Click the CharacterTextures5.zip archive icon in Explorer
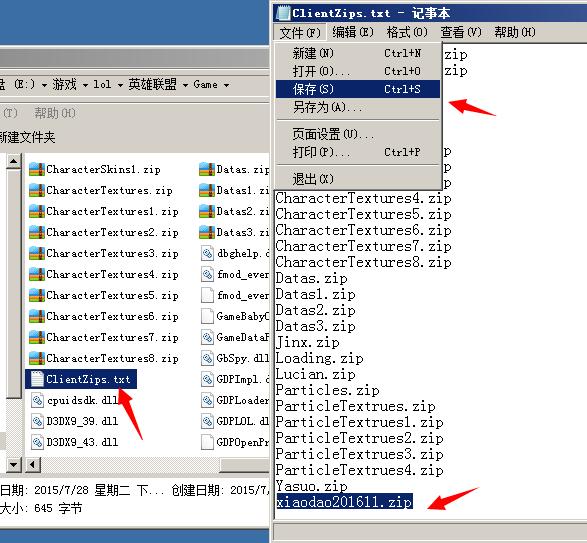The image size is (587, 543). [x=37, y=295]
